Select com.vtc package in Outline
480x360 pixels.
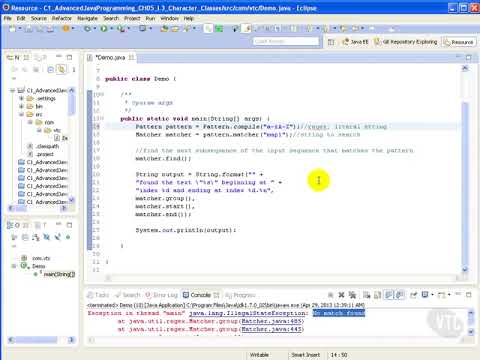point(36,258)
